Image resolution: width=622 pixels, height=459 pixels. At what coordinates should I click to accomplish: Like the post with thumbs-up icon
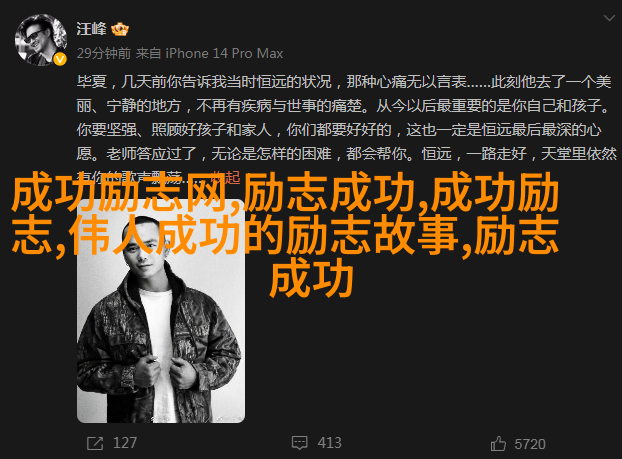498,444
